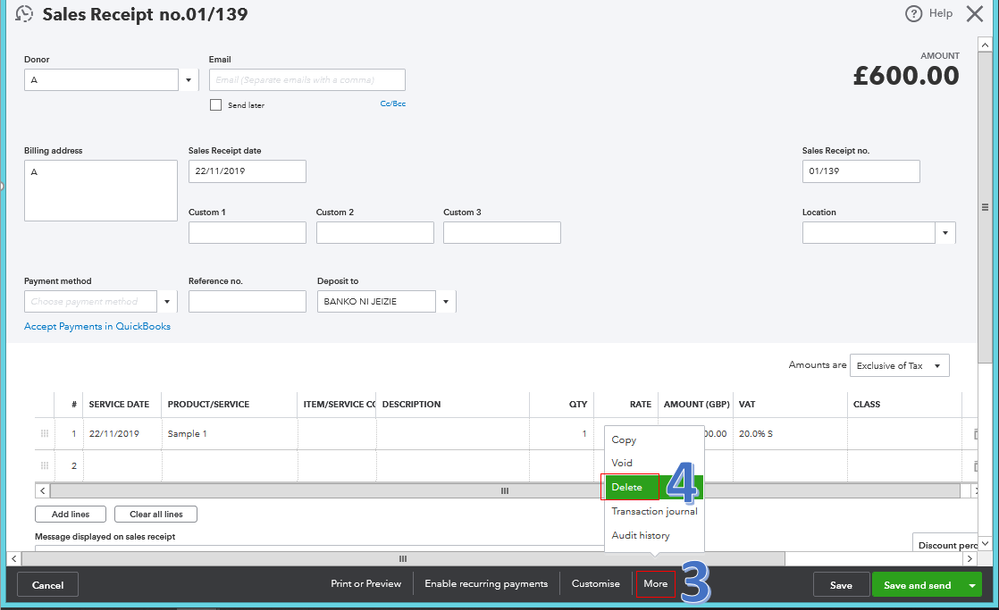Delete line 2 with trash icon
This screenshot has width=999, height=610.
975,466
